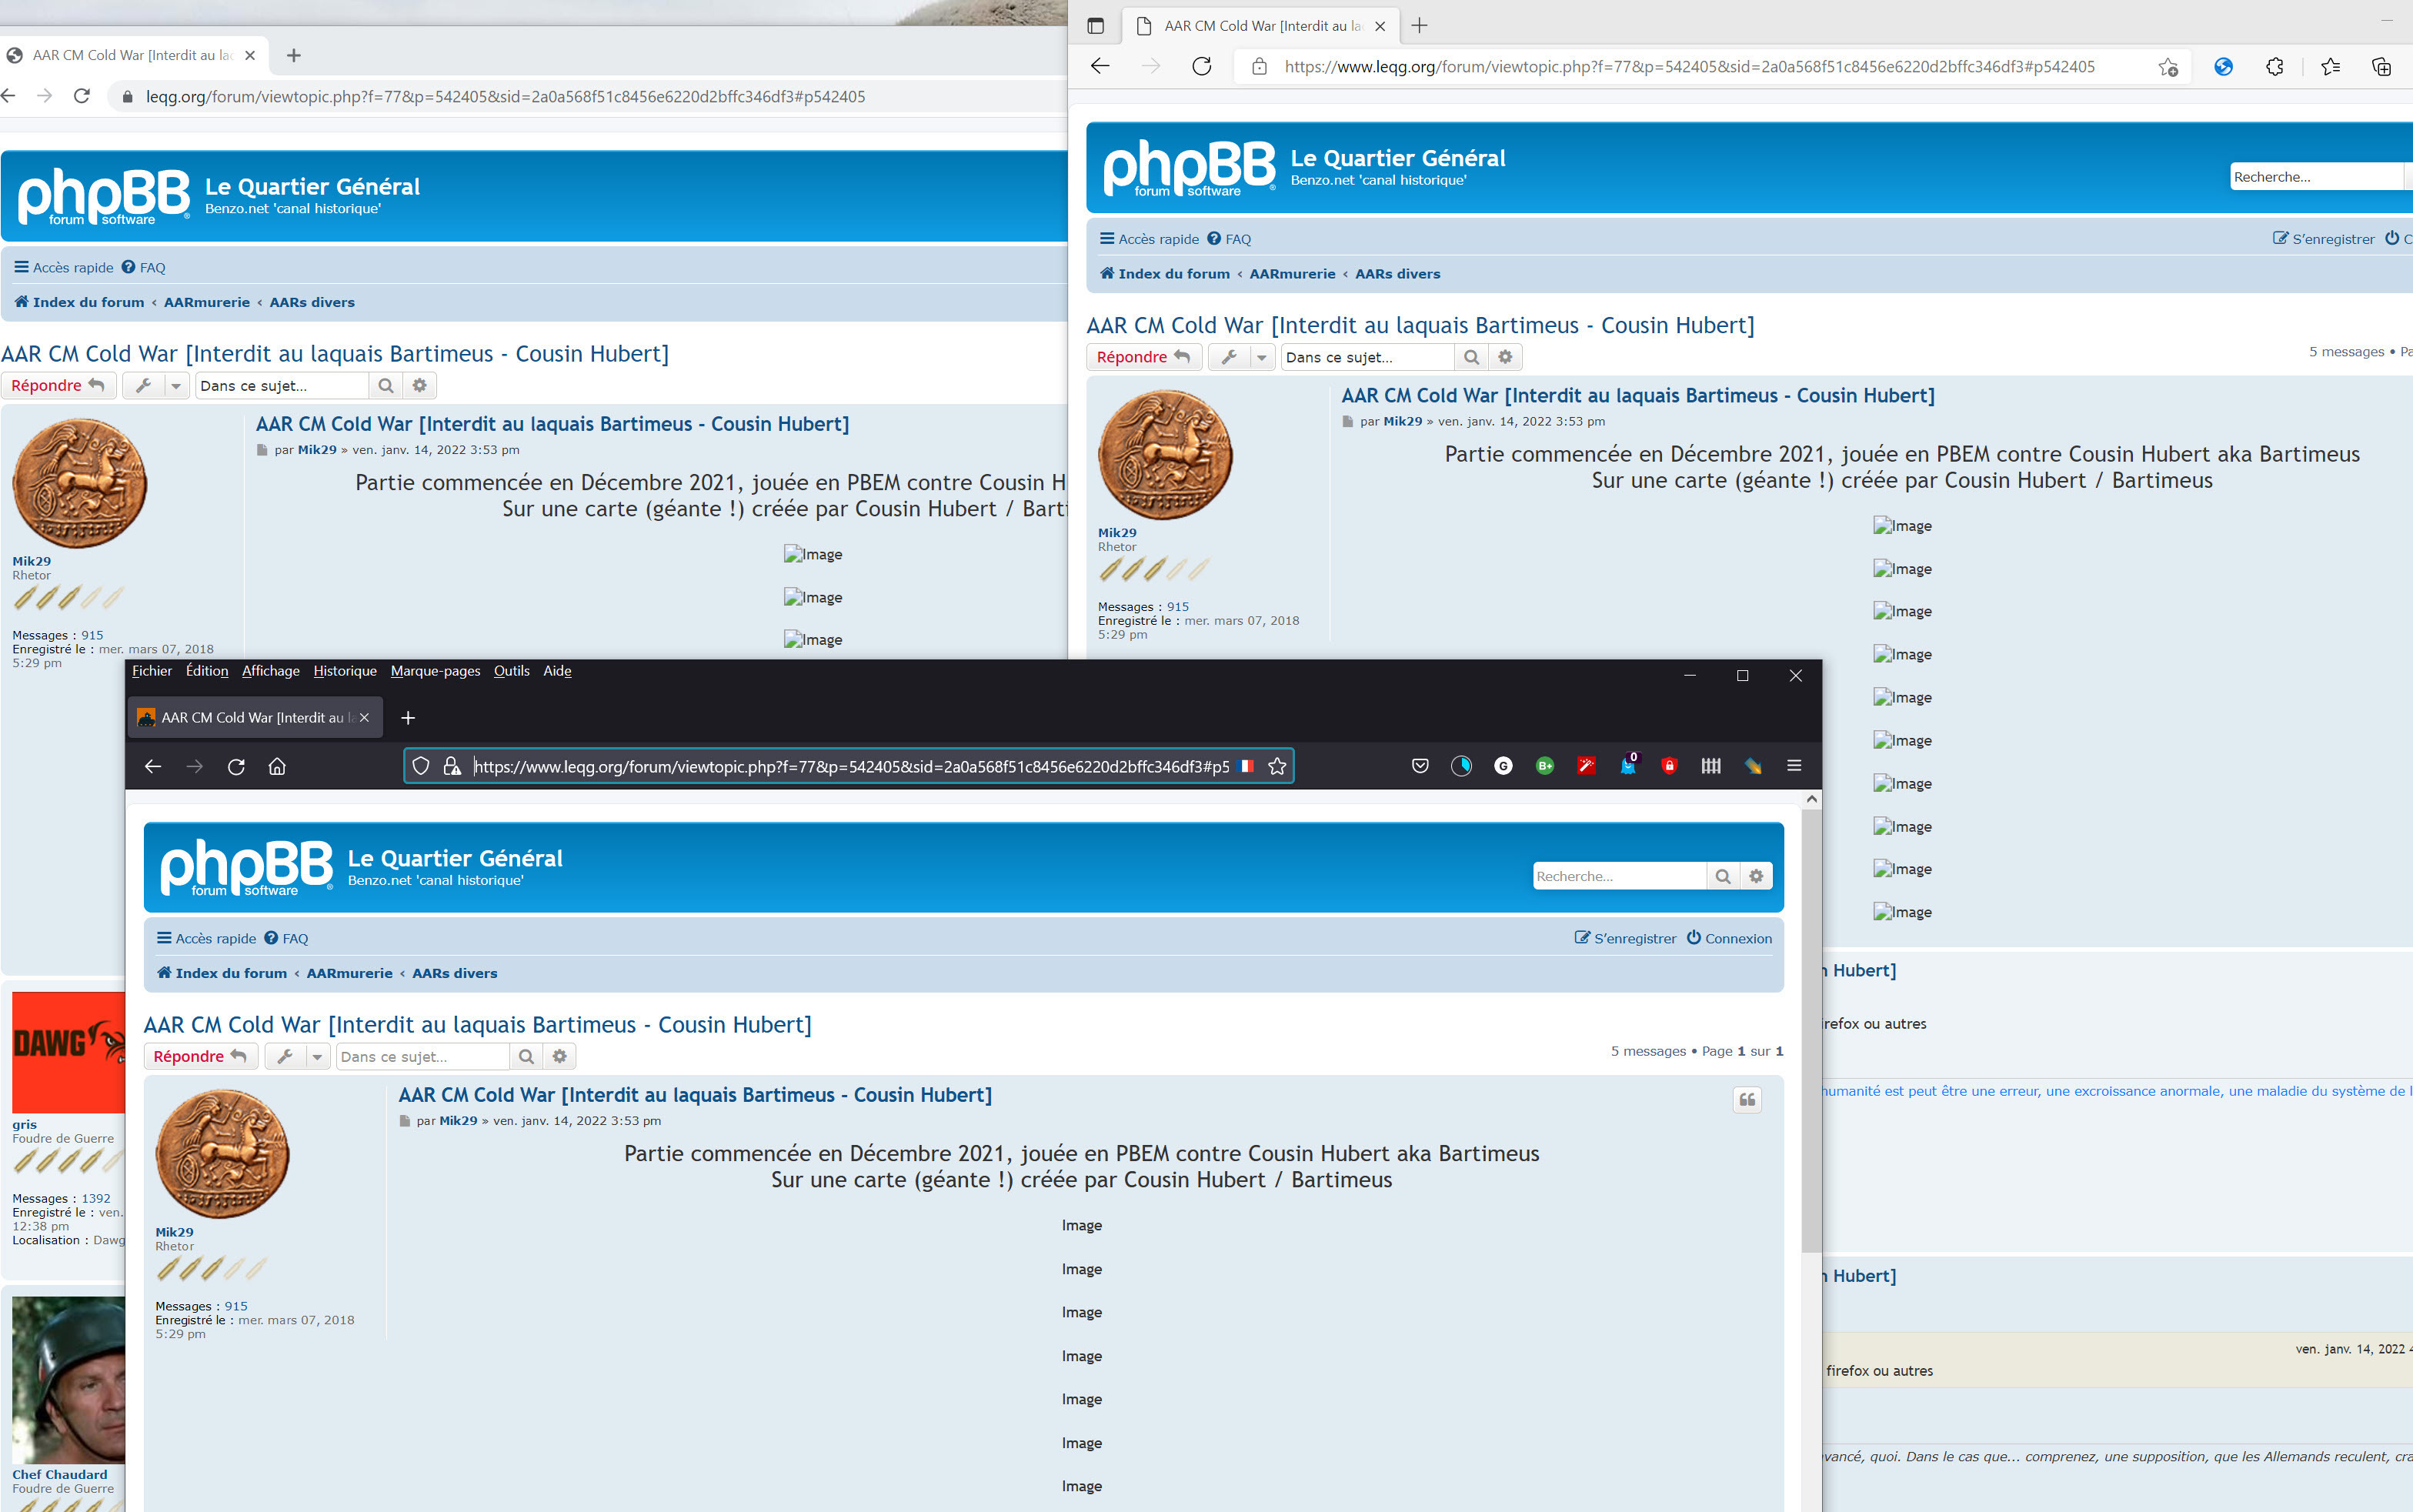This screenshot has width=2413, height=1512.
Task: Click the Pocket save icon in Firefox toolbar
Action: click(x=1419, y=766)
